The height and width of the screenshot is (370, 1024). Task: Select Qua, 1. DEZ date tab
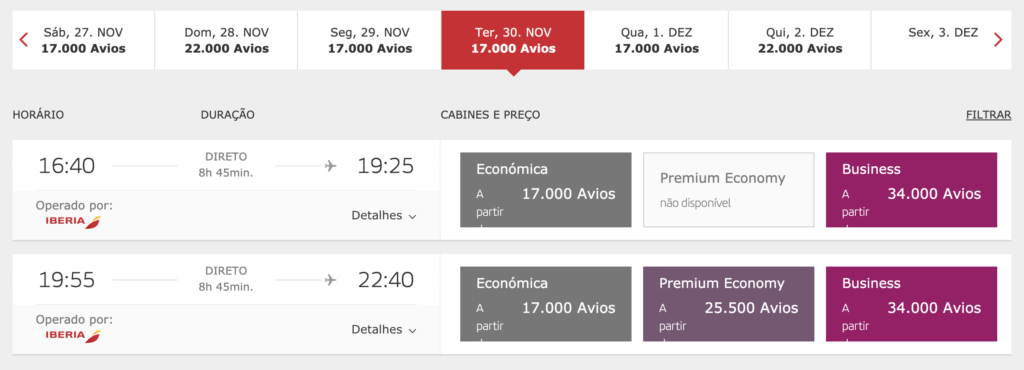pos(656,40)
